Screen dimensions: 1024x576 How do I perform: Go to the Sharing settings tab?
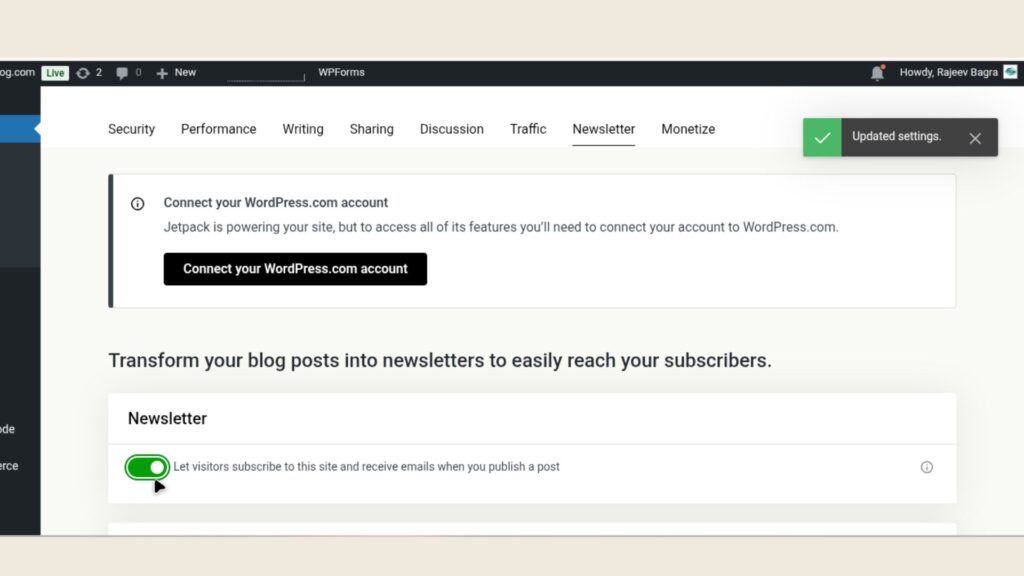371,129
